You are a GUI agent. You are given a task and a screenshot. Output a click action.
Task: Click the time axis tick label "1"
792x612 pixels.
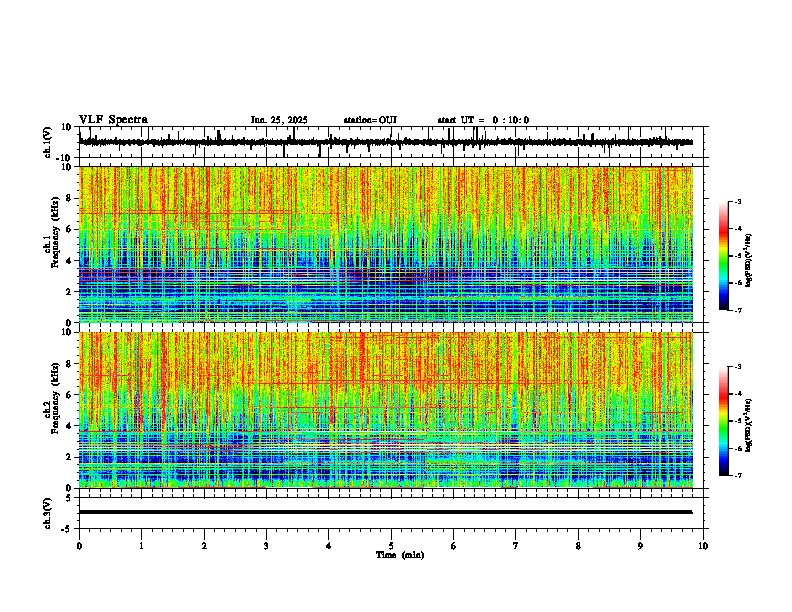pyautogui.click(x=141, y=546)
